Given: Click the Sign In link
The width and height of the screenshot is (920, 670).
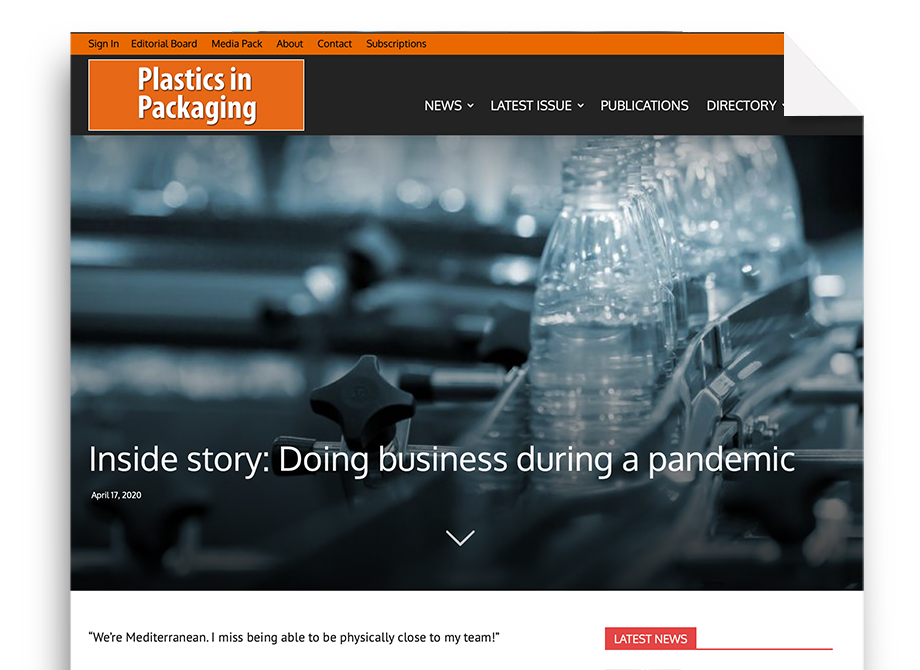Looking at the screenshot, I should click(x=103, y=44).
